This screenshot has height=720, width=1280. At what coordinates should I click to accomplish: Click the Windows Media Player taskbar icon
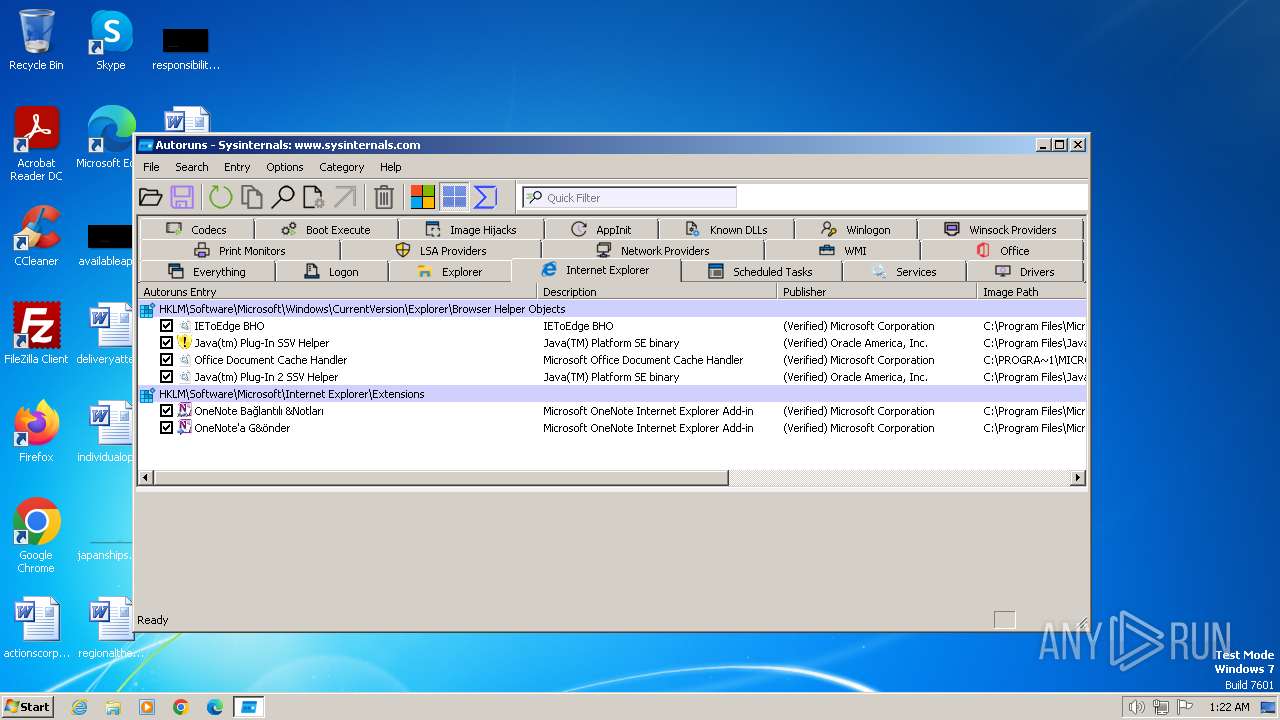pos(147,707)
